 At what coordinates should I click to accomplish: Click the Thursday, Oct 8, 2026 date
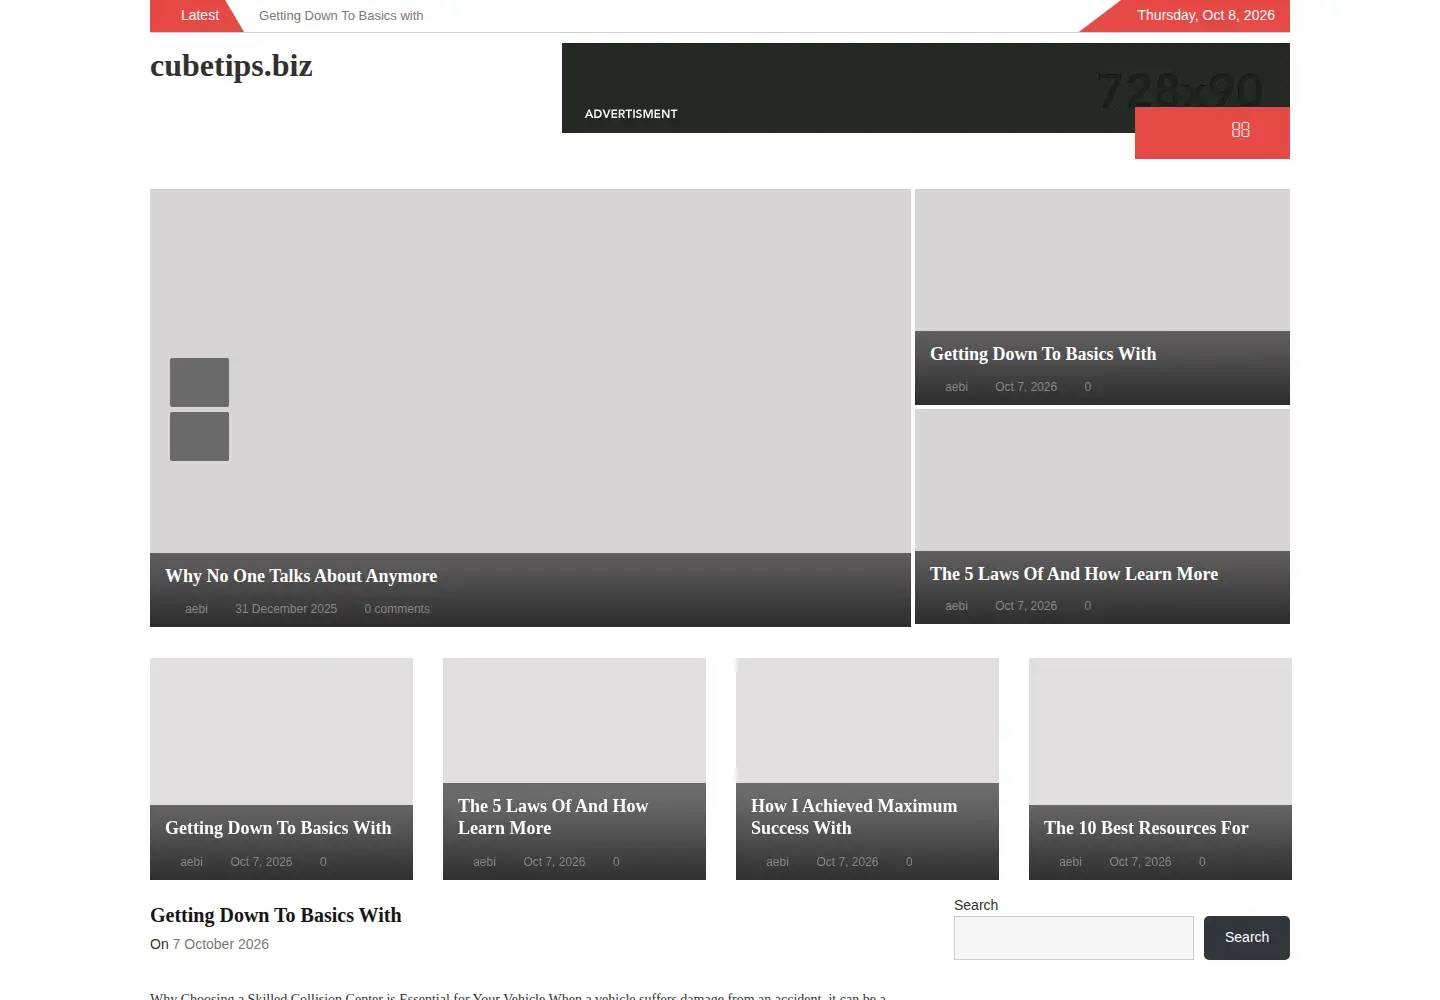pos(1205,15)
